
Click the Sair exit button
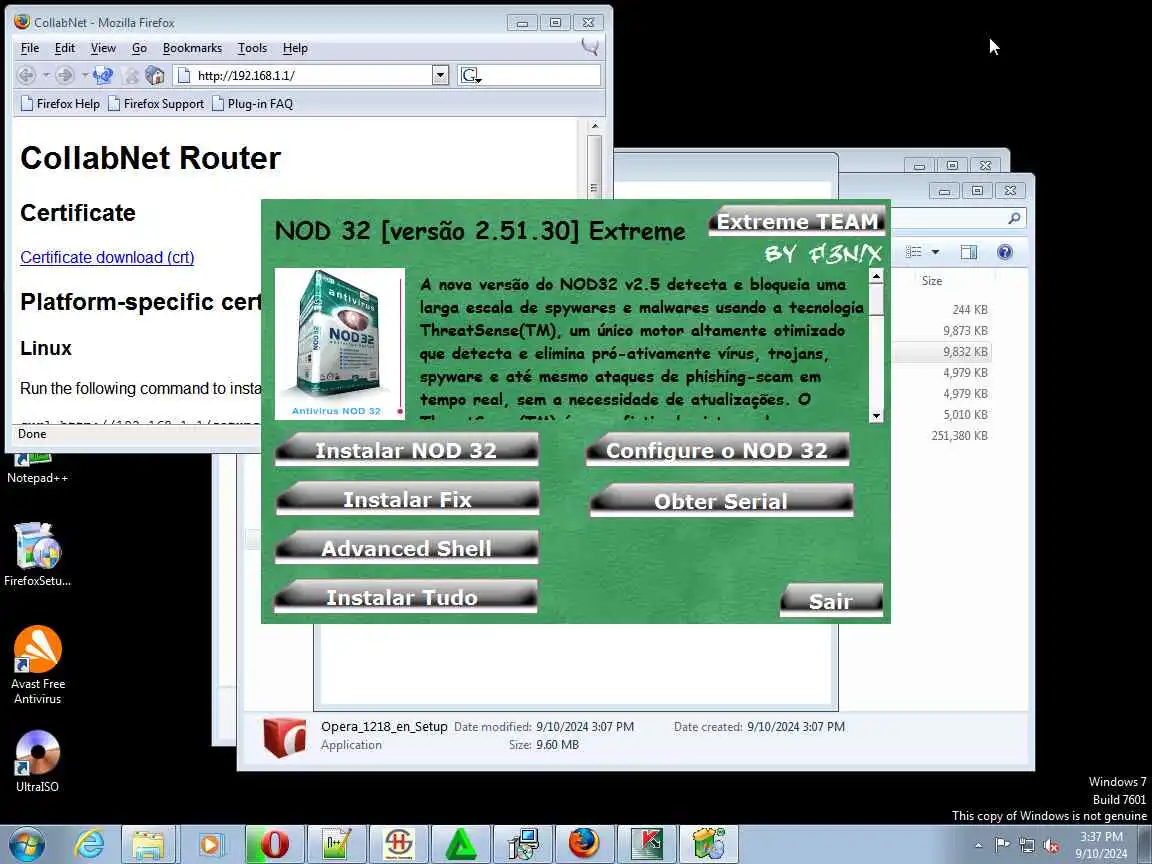831,600
